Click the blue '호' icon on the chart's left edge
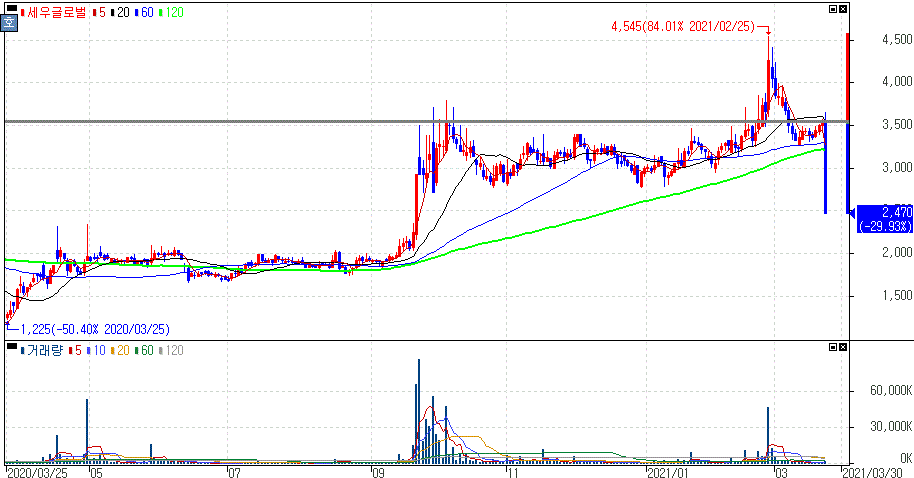The width and height of the screenshot is (914, 478). (9, 23)
